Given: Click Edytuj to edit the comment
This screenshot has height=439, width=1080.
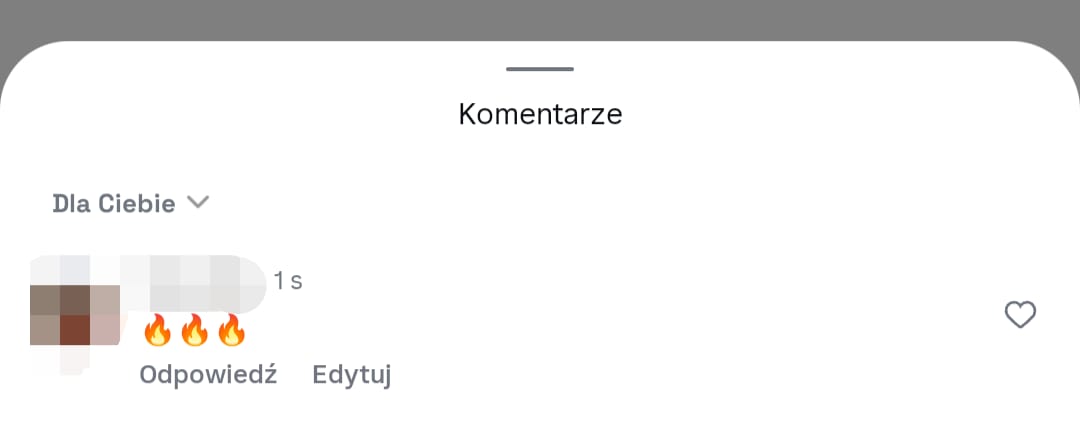Looking at the screenshot, I should point(351,375).
